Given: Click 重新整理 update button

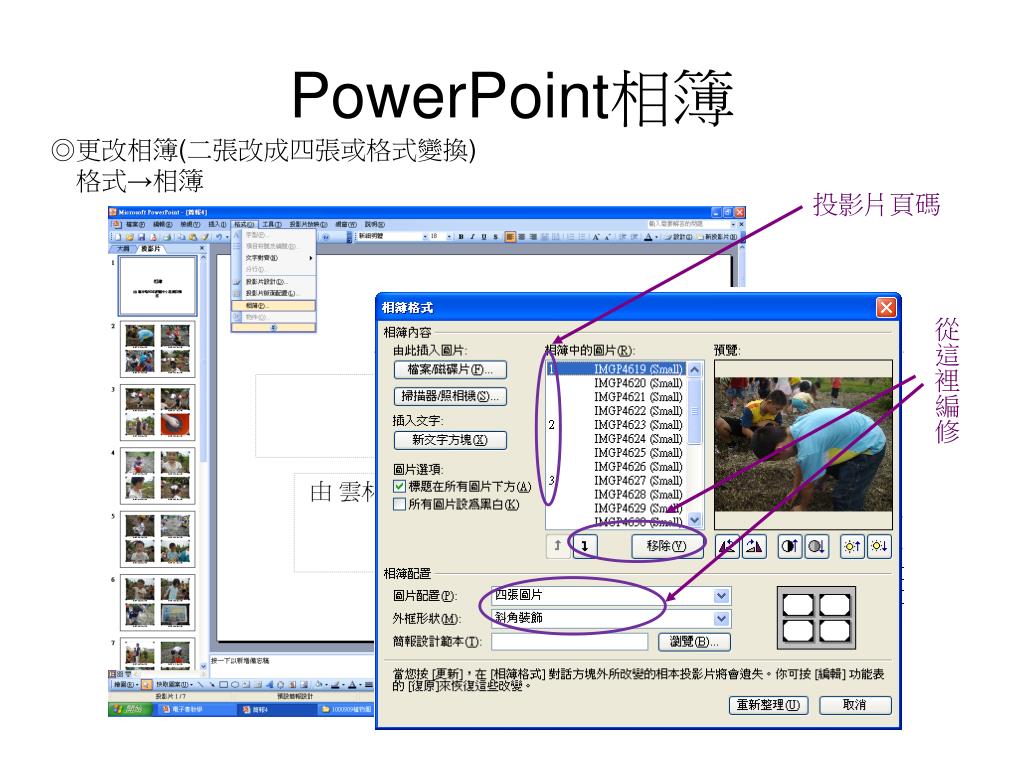Looking at the screenshot, I should click(x=768, y=705).
